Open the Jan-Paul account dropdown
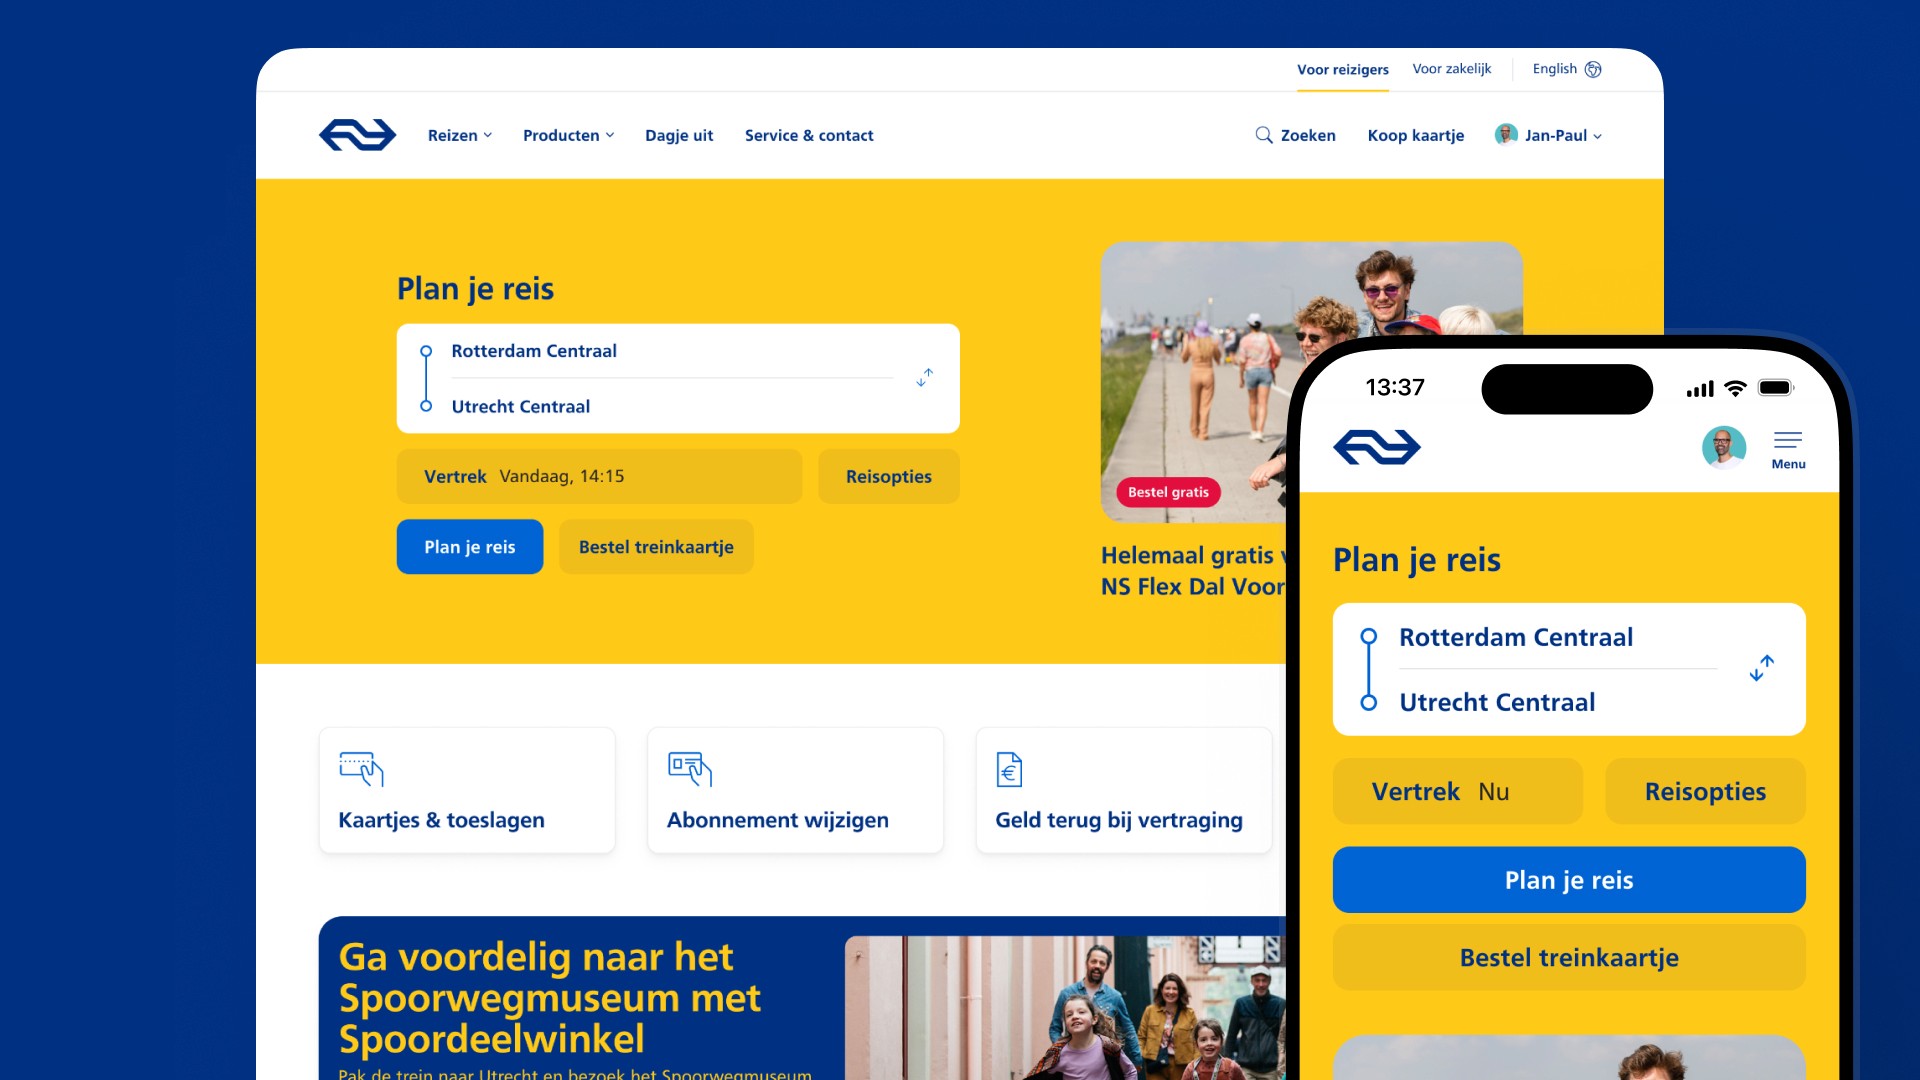1920x1080 pixels. coord(1548,135)
